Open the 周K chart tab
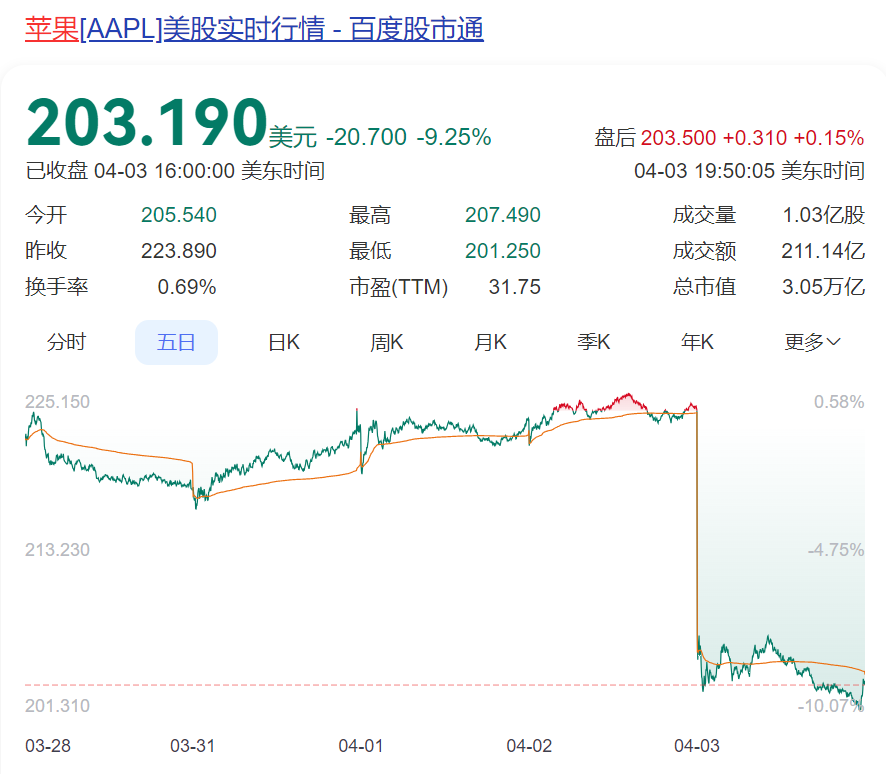The image size is (886, 774). pyautogui.click(x=386, y=342)
